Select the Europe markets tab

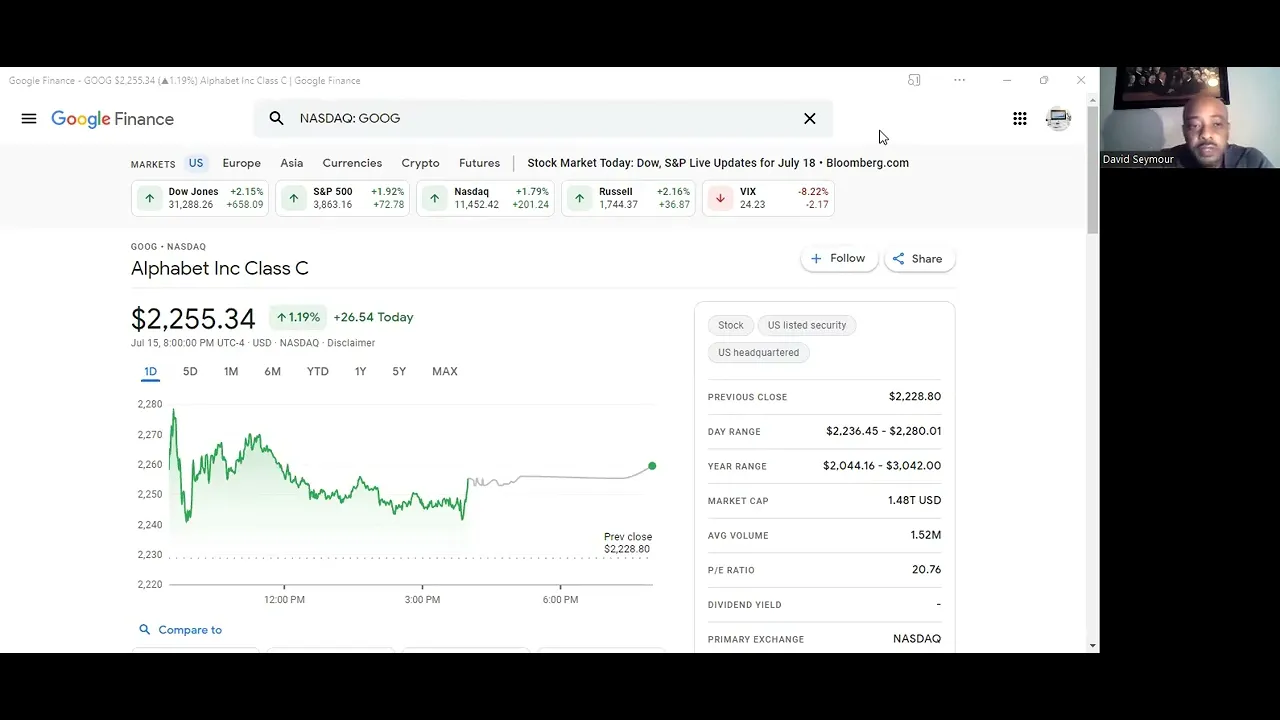click(x=241, y=163)
